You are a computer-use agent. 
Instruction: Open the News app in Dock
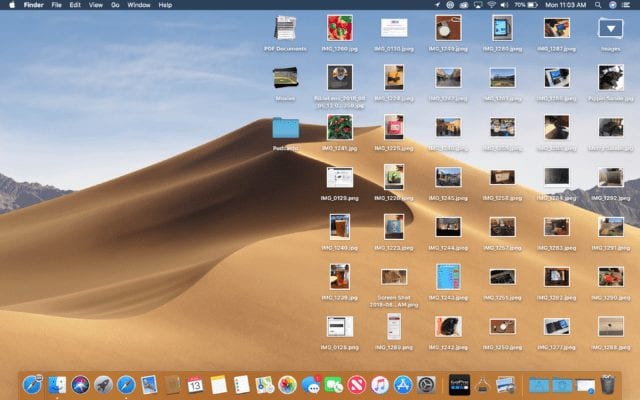[357, 384]
